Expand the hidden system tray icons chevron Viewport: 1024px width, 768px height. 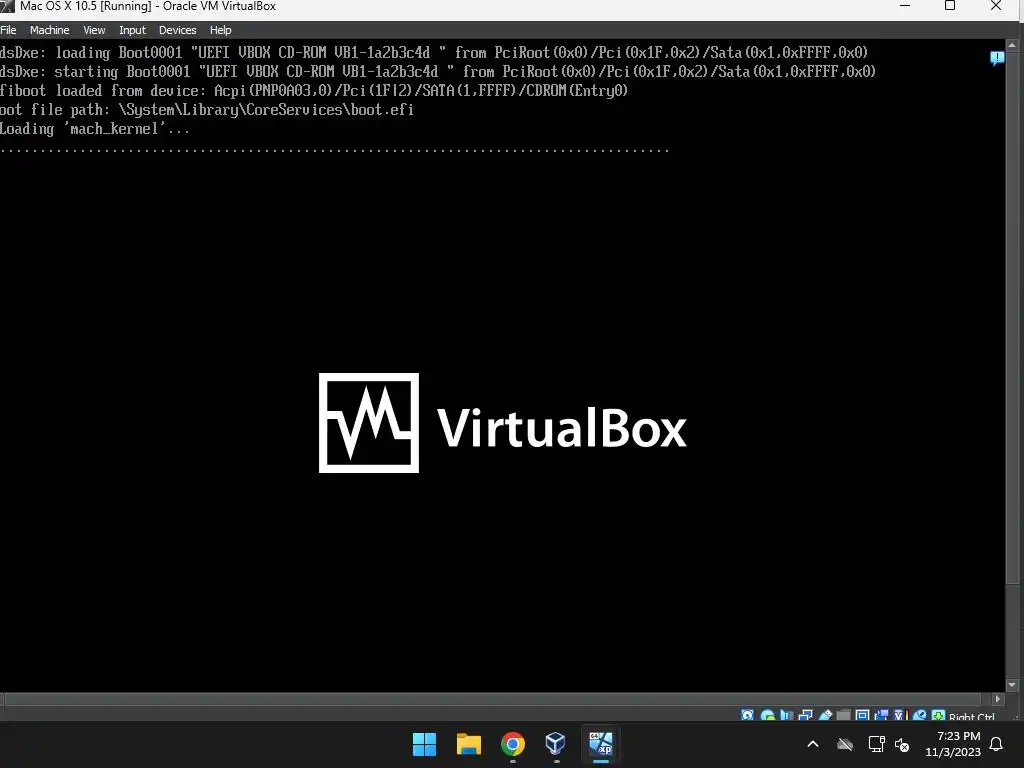click(x=813, y=744)
